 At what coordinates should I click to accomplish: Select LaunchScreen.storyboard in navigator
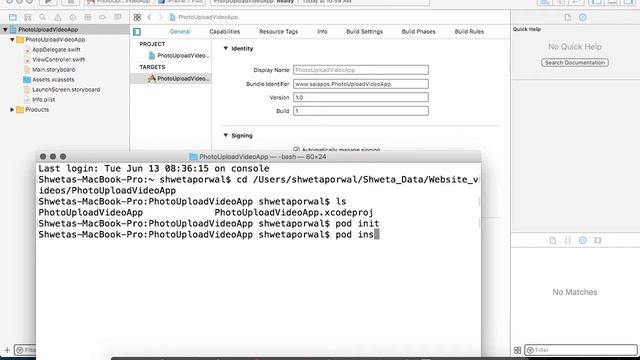coord(66,89)
